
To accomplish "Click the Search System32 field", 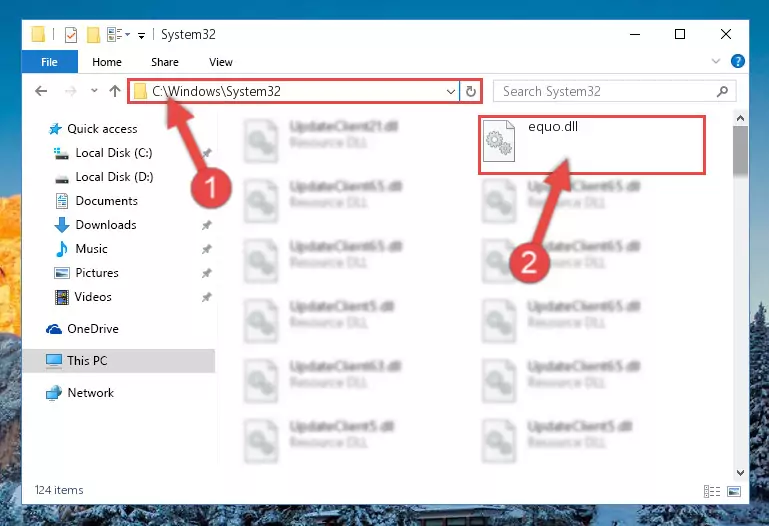I will click(x=615, y=91).
